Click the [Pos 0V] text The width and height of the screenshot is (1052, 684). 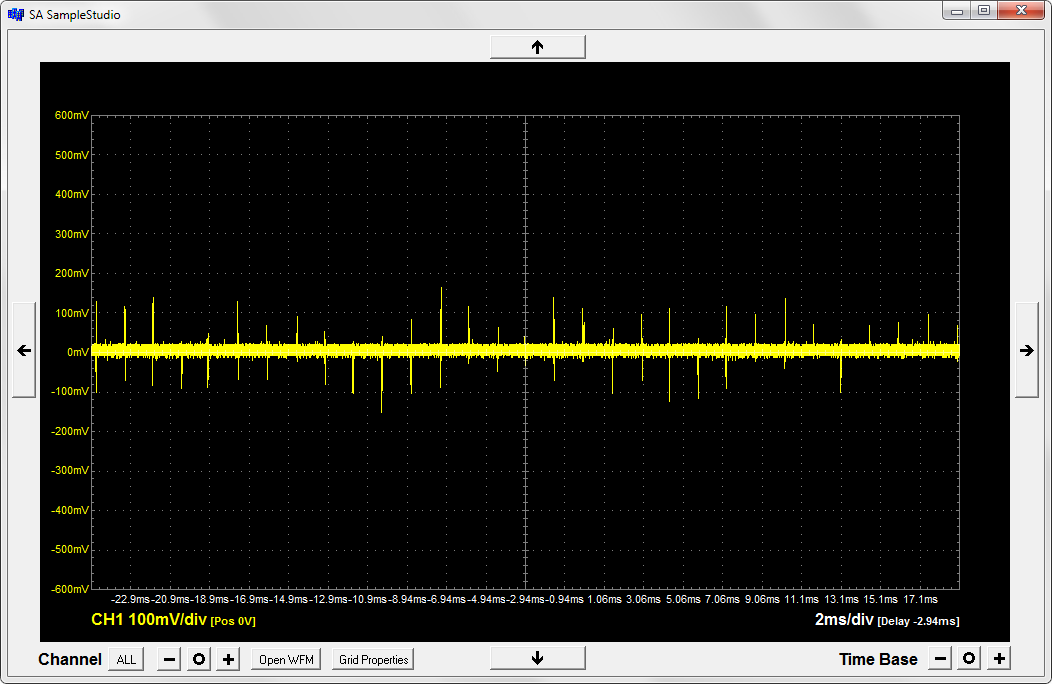click(233, 622)
